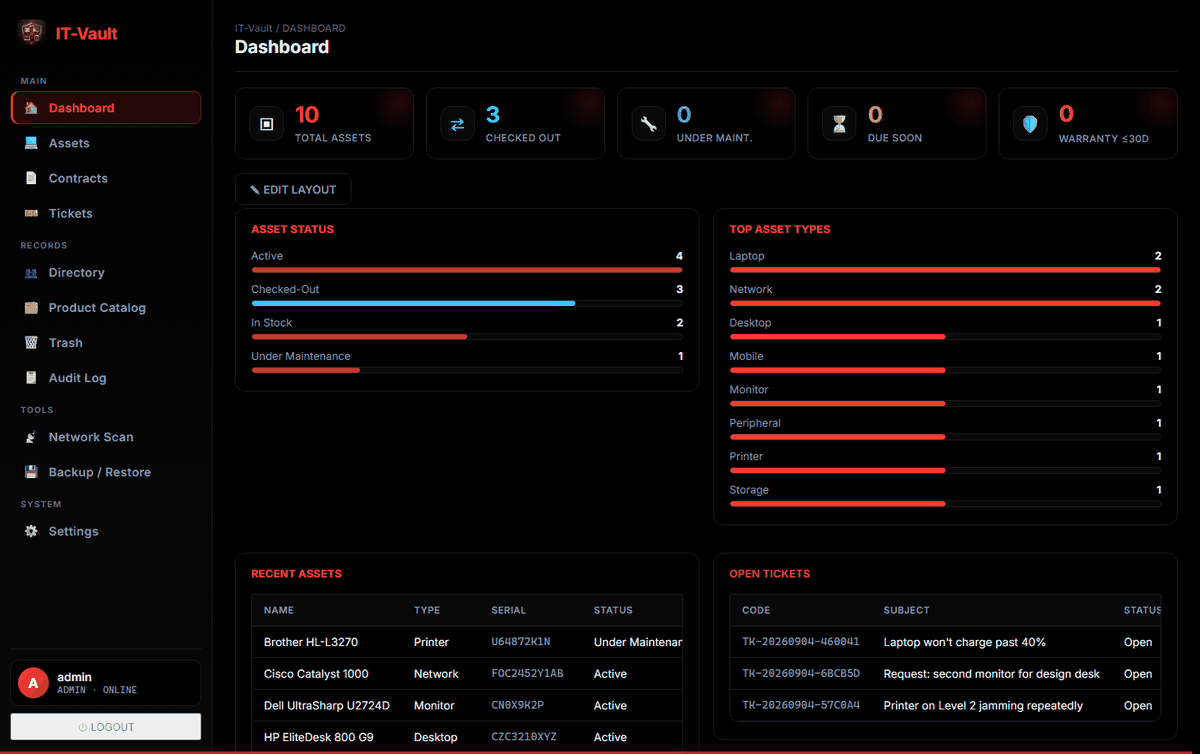Select the HP EliteDesk 800 G9 row
The height and width of the screenshot is (754, 1200).
pos(467,737)
